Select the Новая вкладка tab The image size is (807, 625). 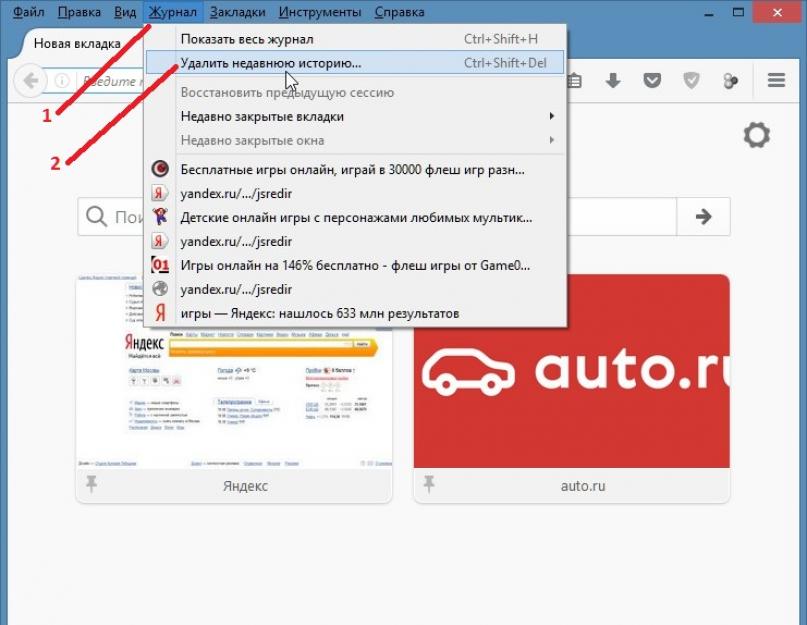[x=77, y=43]
